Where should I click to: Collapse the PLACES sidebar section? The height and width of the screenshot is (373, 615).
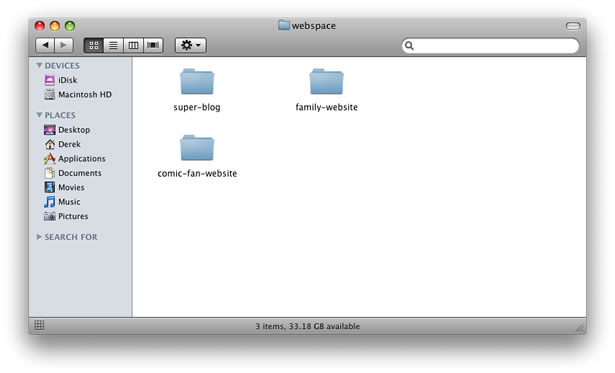pyautogui.click(x=39, y=115)
